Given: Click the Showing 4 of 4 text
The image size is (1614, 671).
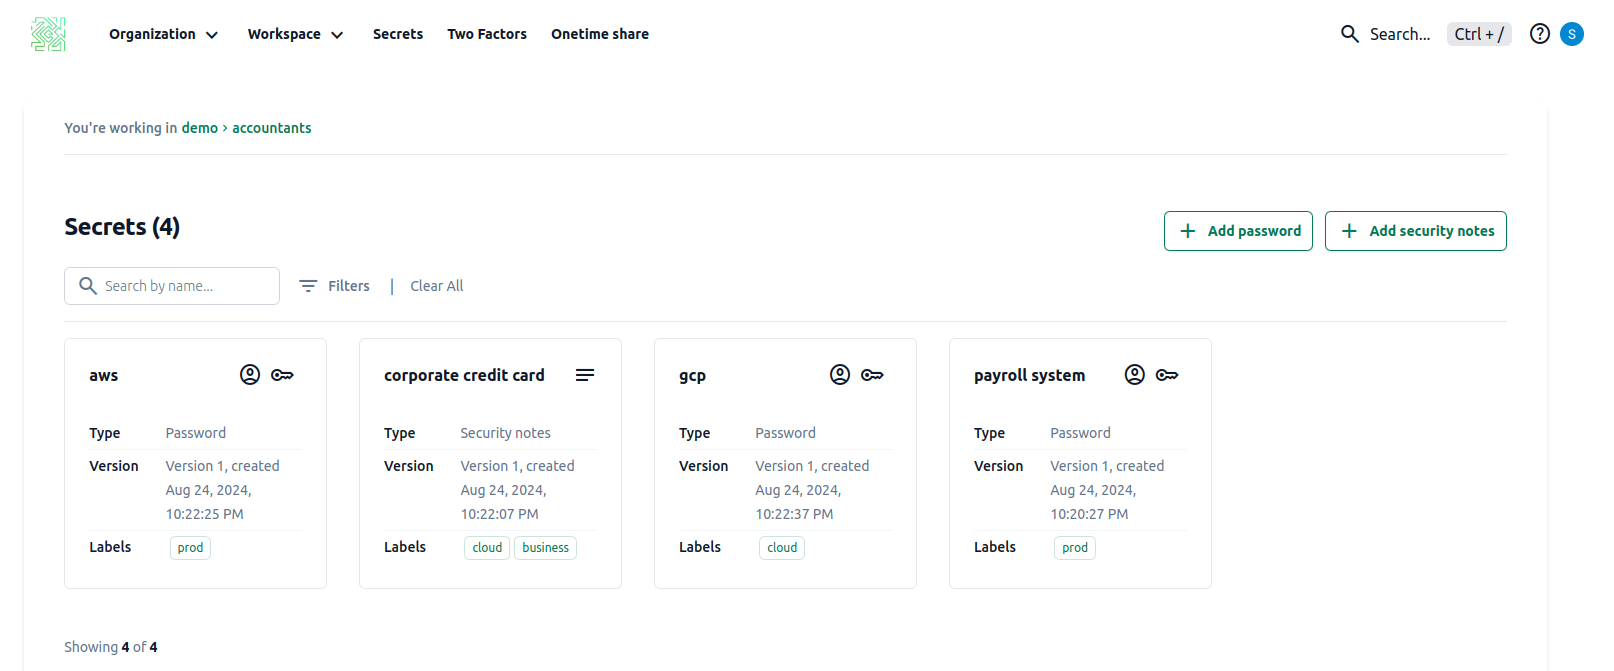Looking at the screenshot, I should click(x=111, y=647).
